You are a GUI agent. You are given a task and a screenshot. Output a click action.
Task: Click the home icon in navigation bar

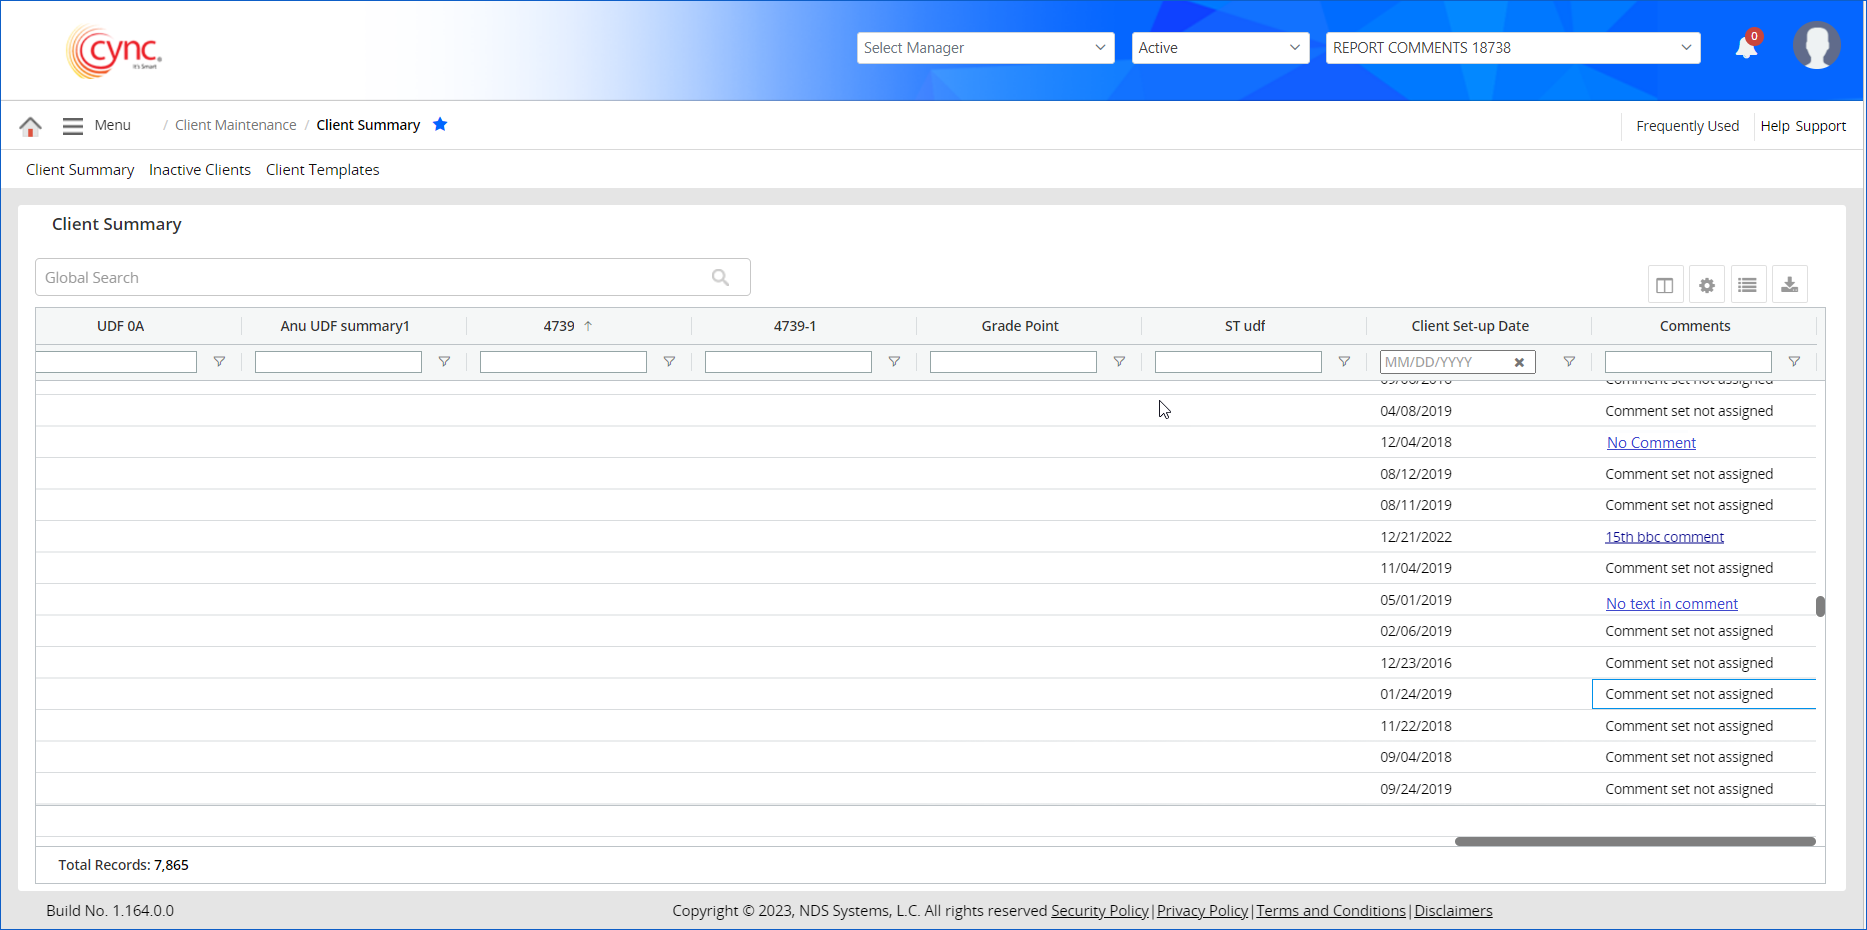point(30,126)
